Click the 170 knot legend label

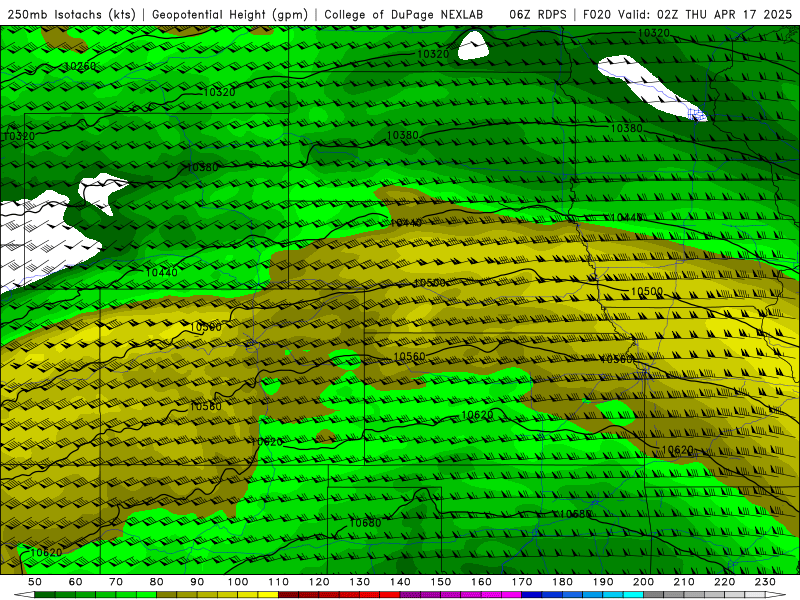point(522,582)
